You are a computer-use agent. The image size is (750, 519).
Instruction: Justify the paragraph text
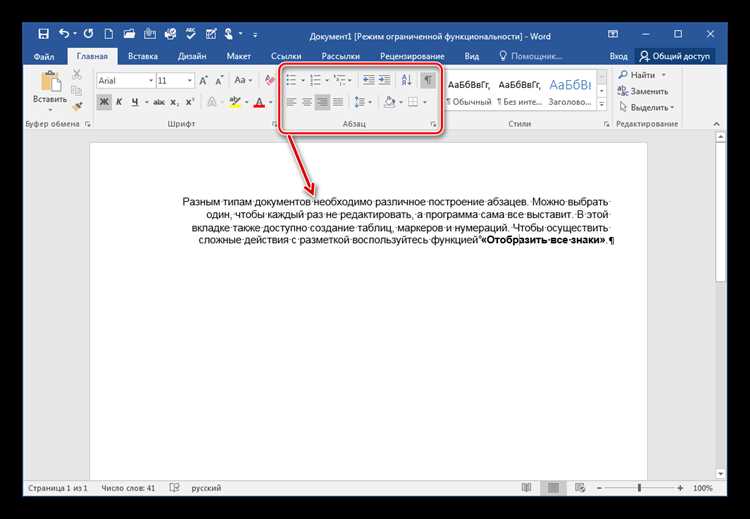(338, 102)
